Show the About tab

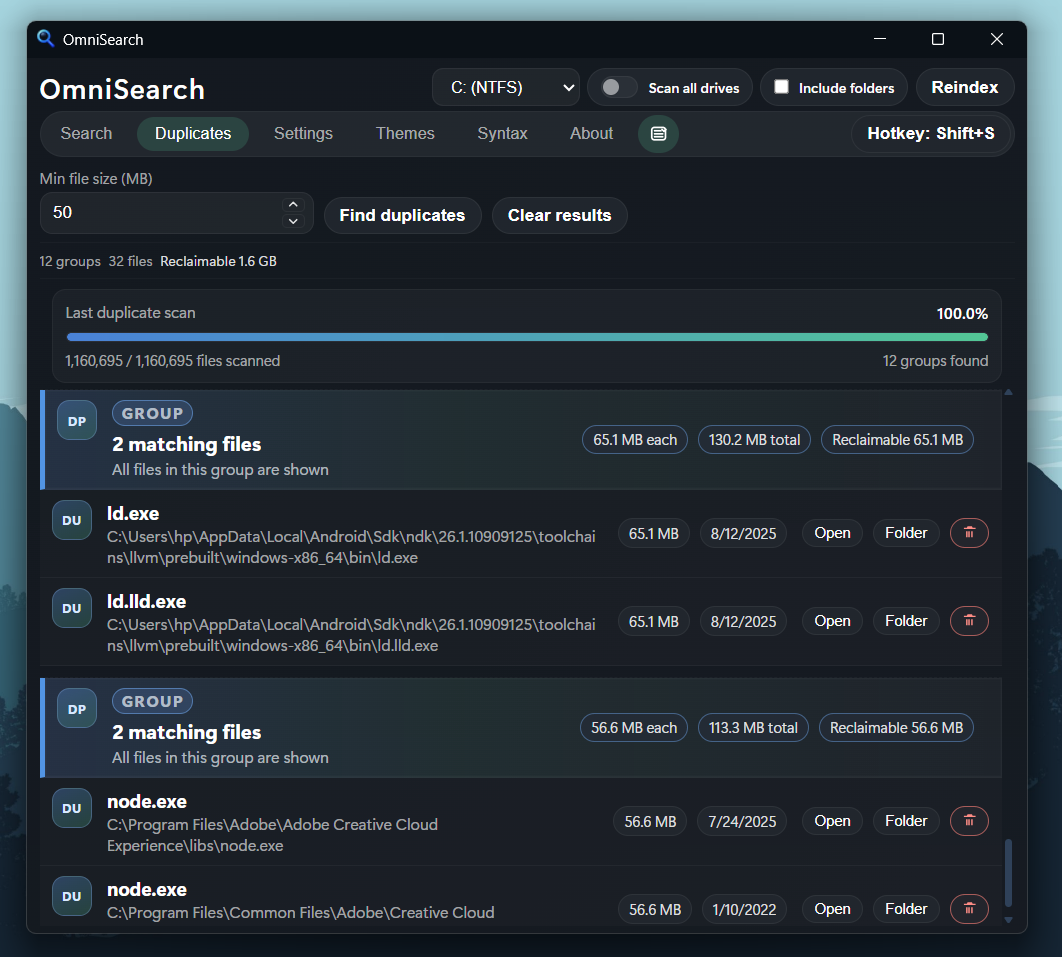click(591, 133)
